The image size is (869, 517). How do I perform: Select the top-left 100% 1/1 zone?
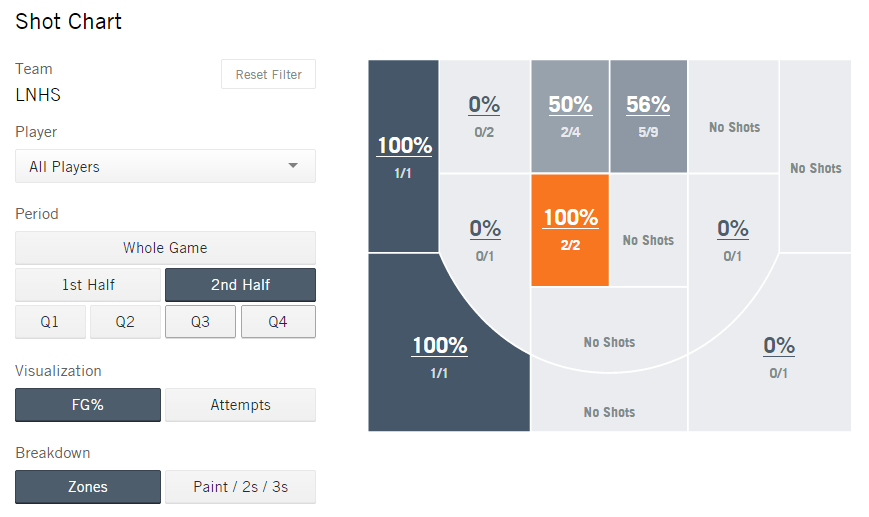(404, 155)
